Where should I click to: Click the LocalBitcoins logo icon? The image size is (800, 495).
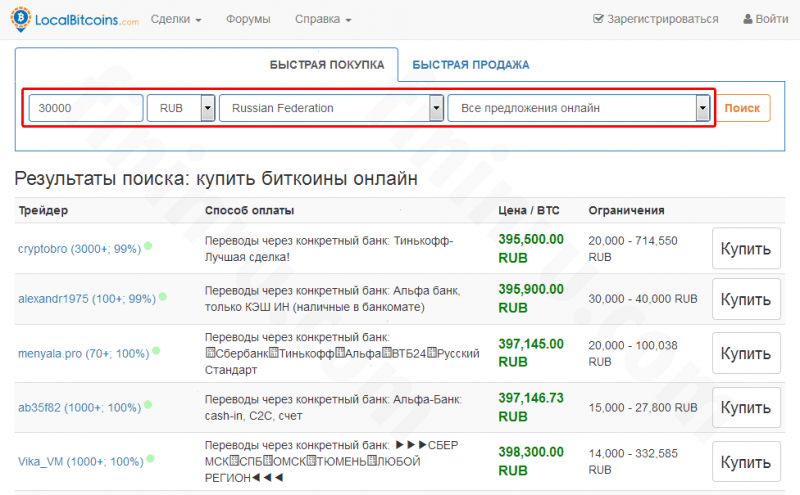pyautogui.click(x=20, y=19)
